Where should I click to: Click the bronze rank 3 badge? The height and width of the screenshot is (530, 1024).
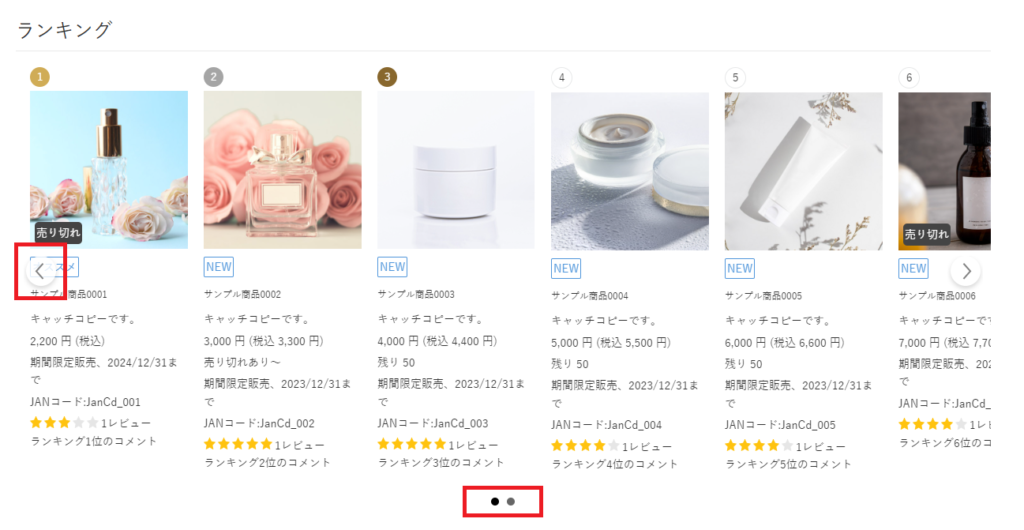pos(387,77)
